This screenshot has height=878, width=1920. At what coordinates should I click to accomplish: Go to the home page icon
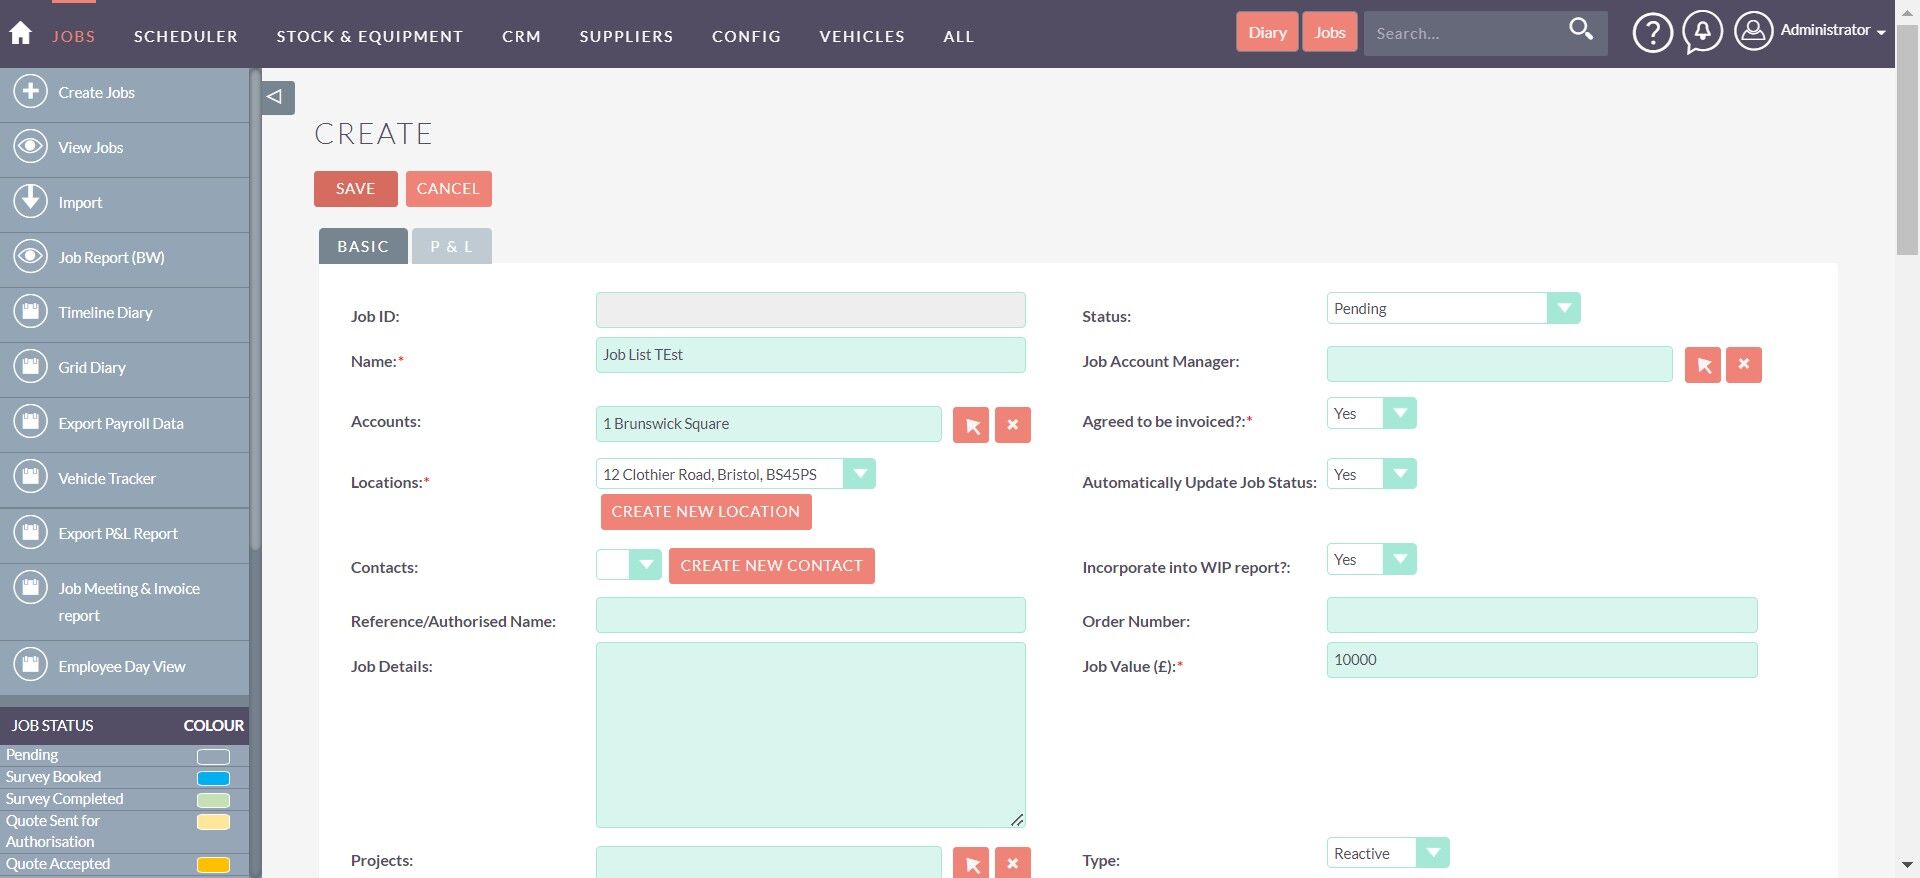[x=21, y=33]
